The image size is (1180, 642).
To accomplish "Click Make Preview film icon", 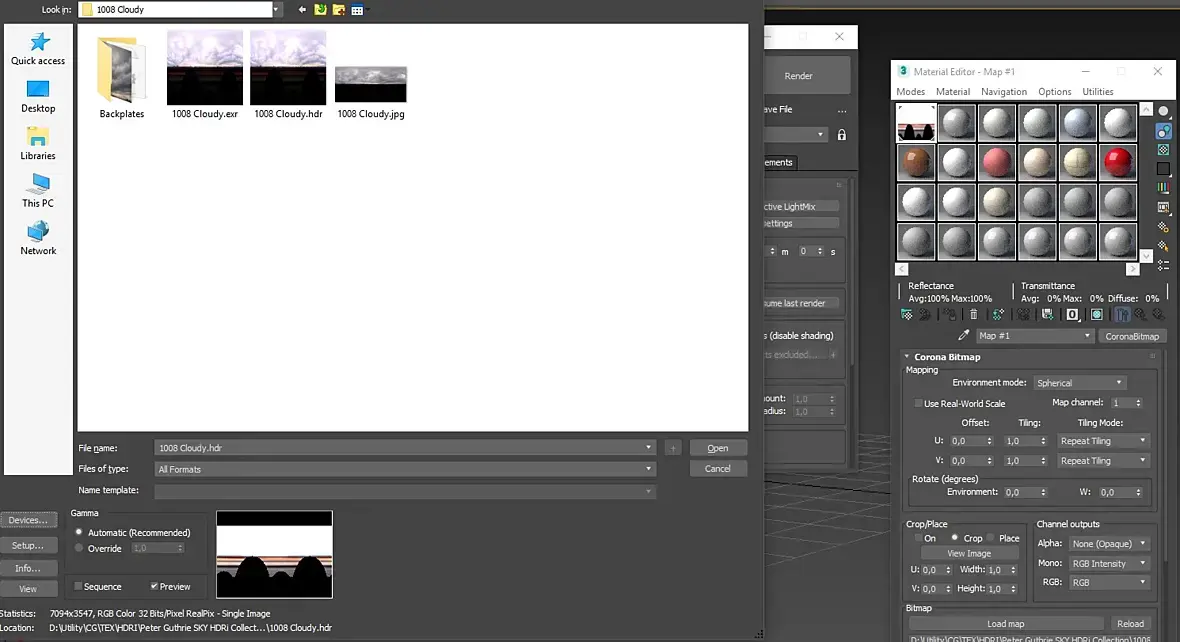I will 1163,207.
